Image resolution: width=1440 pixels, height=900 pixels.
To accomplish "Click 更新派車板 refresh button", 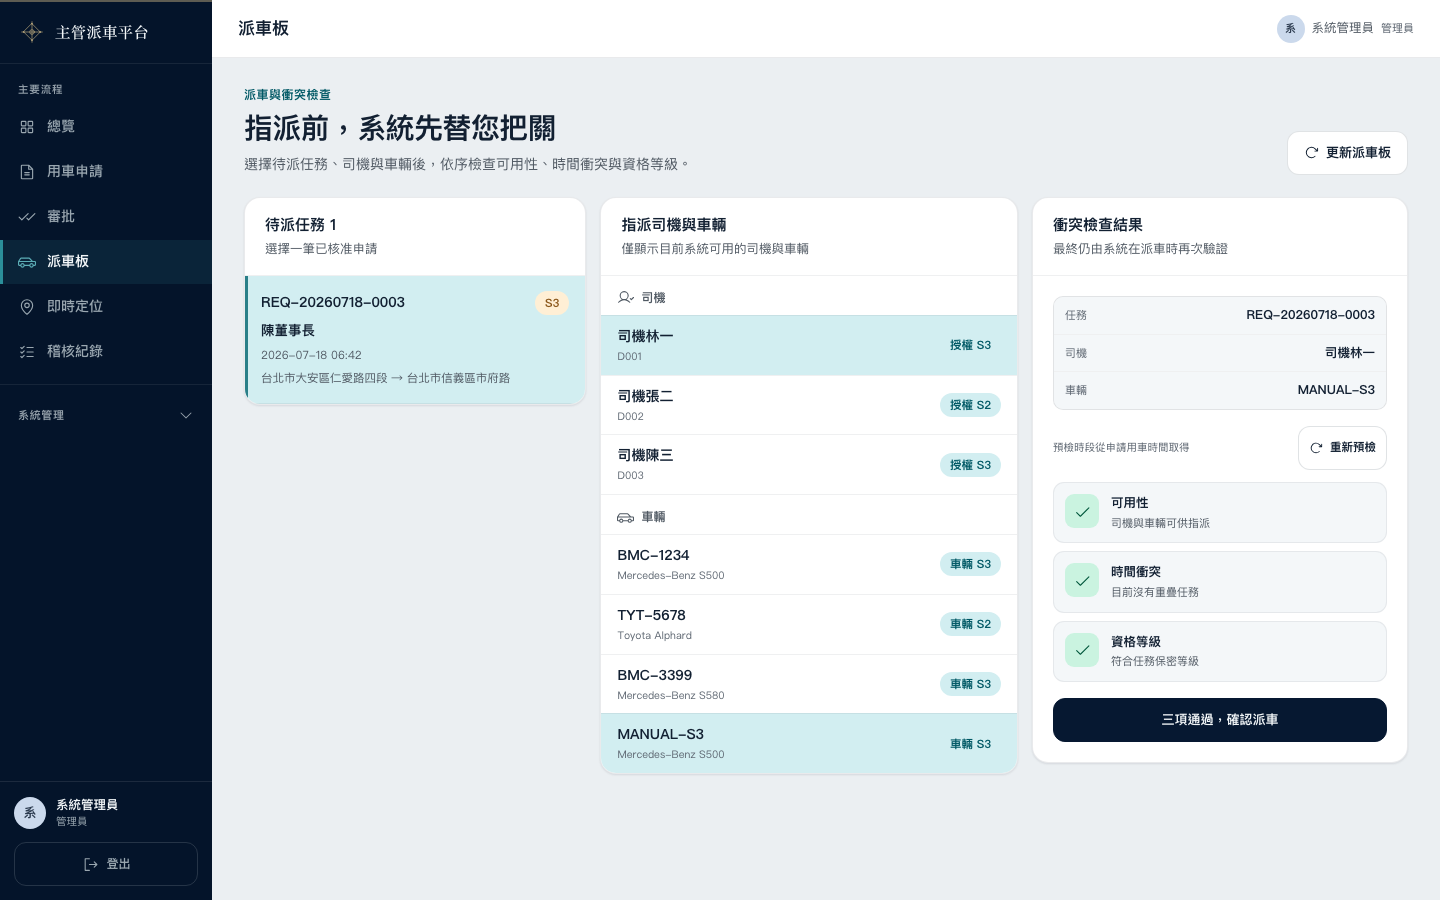I will pos(1347,153).
